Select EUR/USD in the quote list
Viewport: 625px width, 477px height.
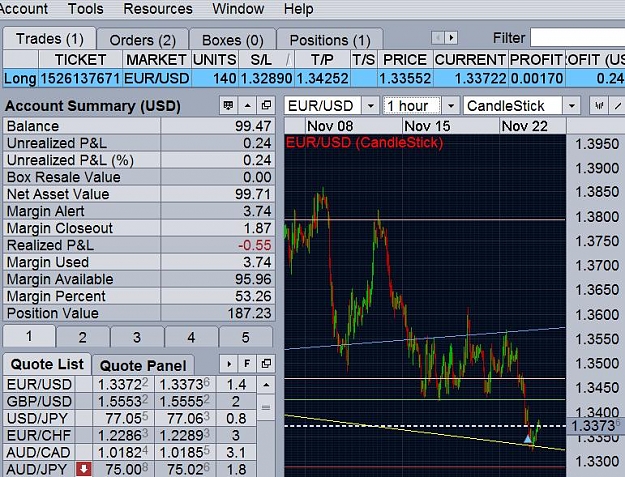coord(130,385)
